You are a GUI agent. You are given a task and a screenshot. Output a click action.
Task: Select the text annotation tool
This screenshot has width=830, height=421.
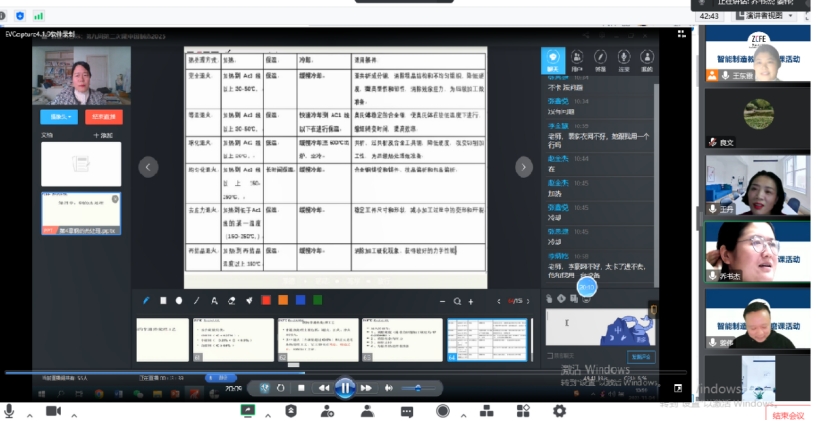coord(214,301)
